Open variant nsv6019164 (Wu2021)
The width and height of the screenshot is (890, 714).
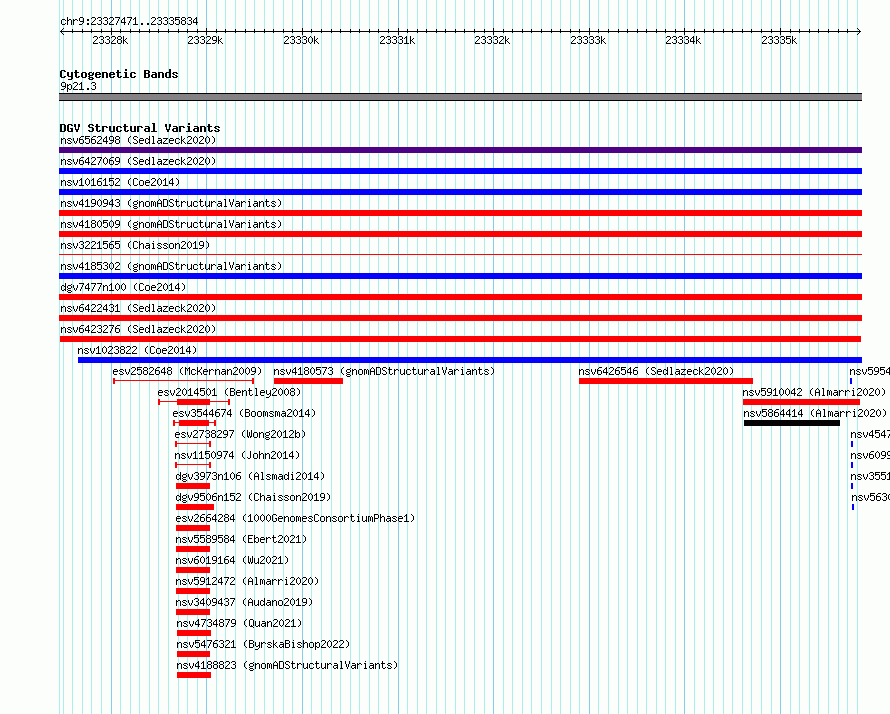[x=232, y=560]
